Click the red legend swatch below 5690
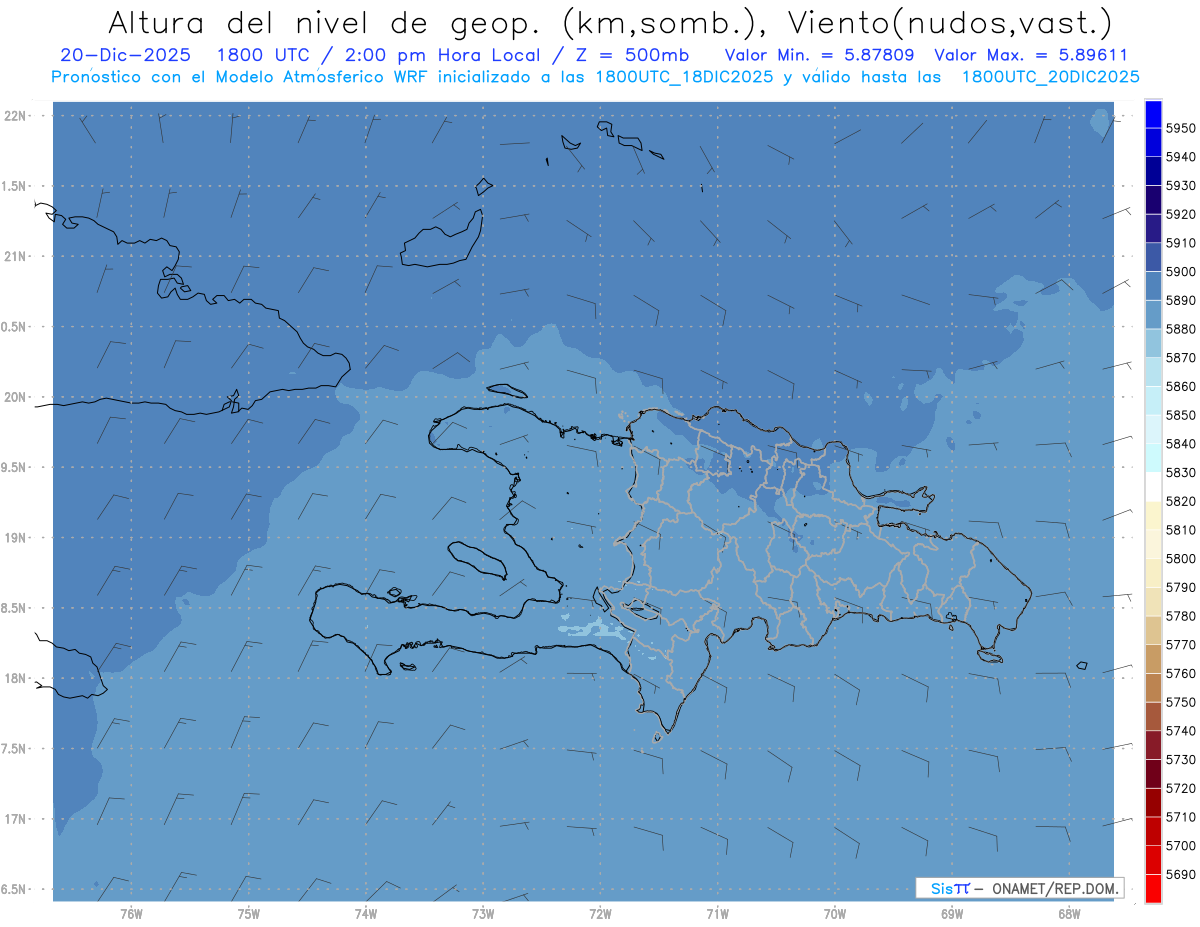 pos(1153,888)
